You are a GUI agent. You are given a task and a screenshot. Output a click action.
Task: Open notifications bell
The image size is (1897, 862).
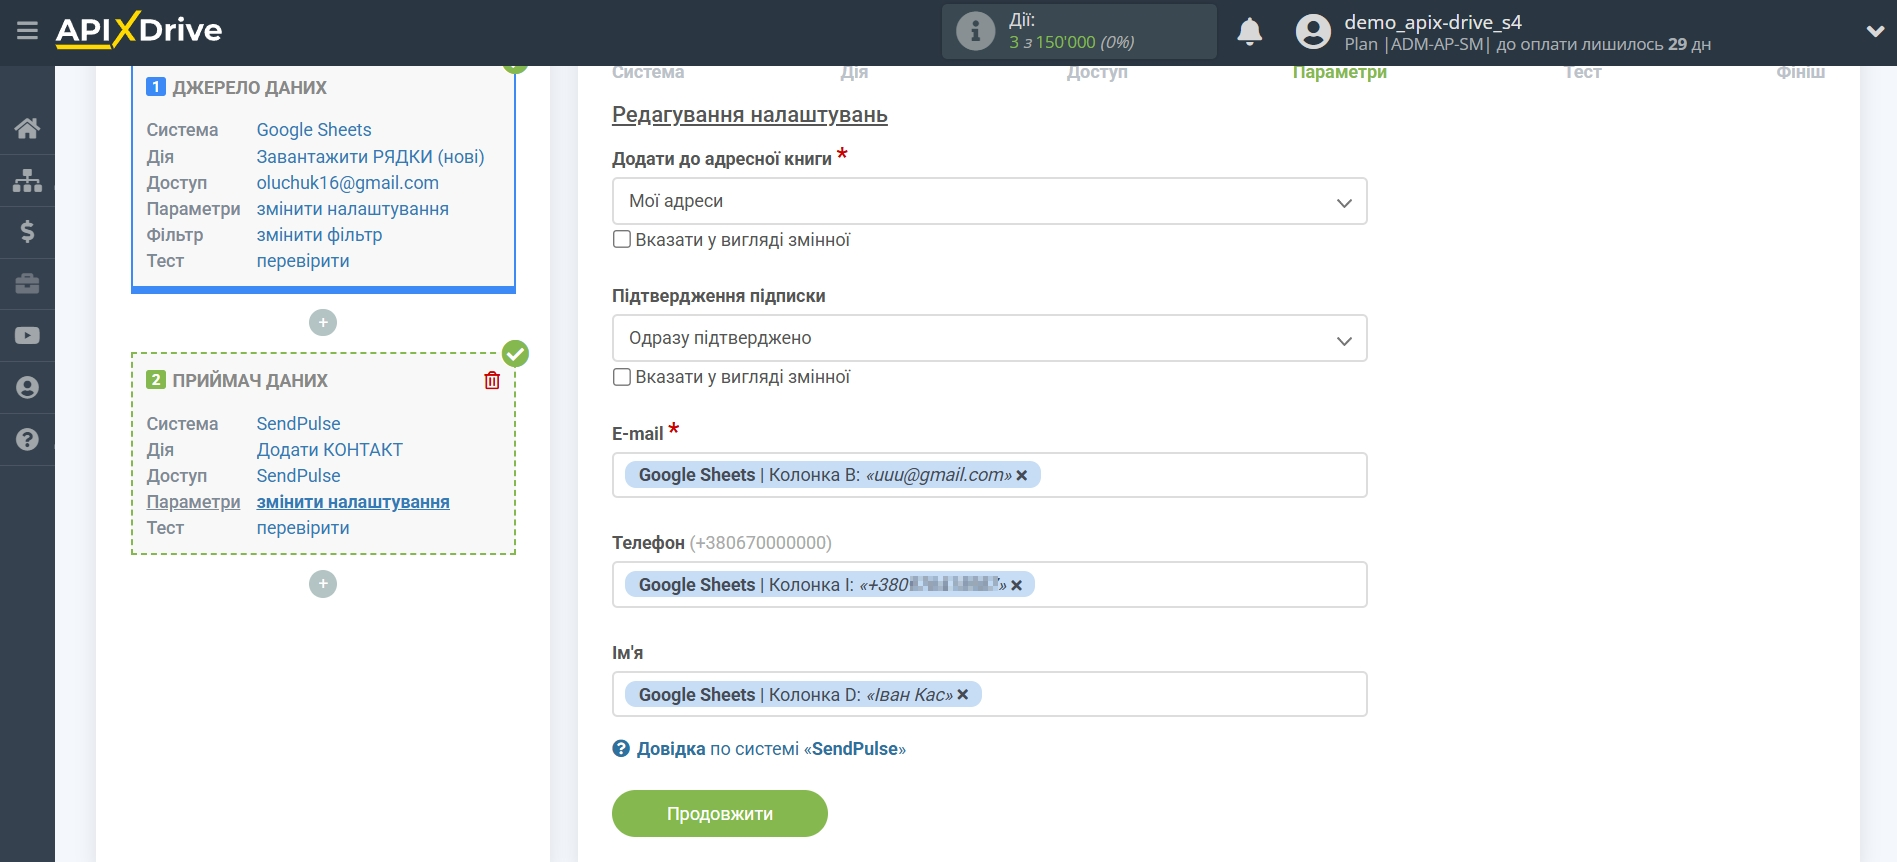click(x=1249, y=32)
